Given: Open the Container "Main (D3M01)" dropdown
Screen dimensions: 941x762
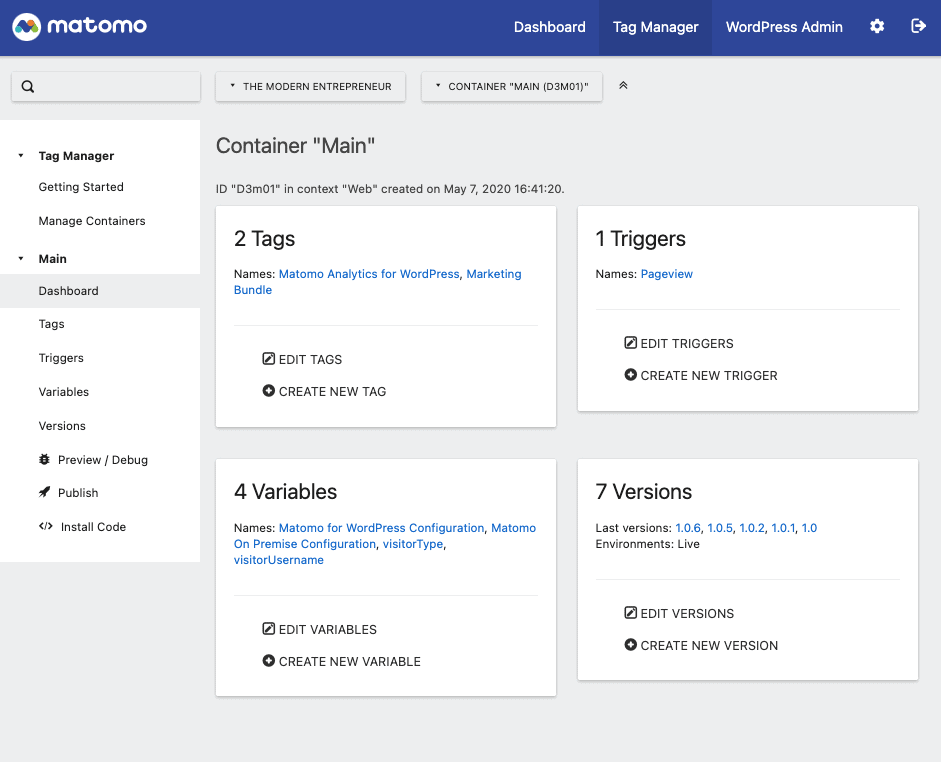Looking at the screenshot, I should [x=511, y=86].
